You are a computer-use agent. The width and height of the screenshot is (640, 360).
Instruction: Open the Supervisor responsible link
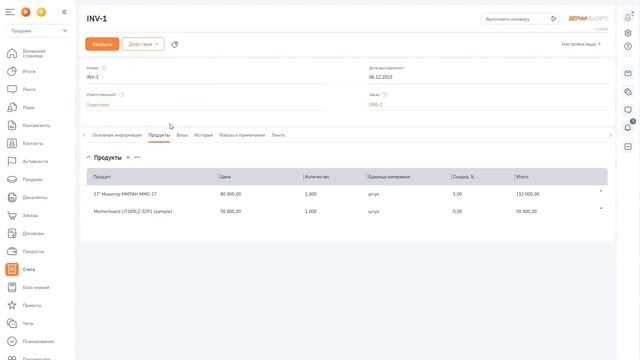tap(98, 105)
